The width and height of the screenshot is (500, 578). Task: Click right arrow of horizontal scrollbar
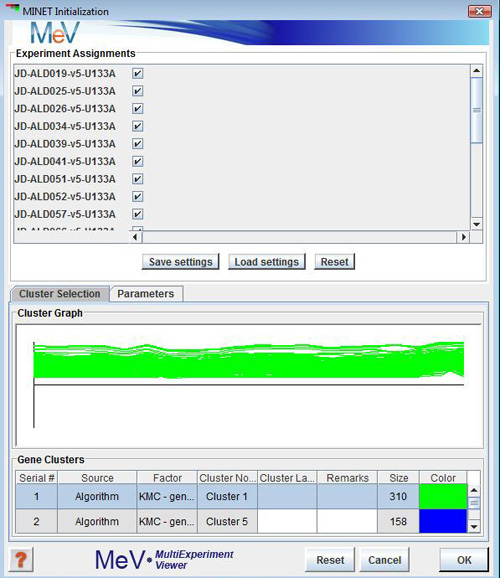click(x=463, y=237)
